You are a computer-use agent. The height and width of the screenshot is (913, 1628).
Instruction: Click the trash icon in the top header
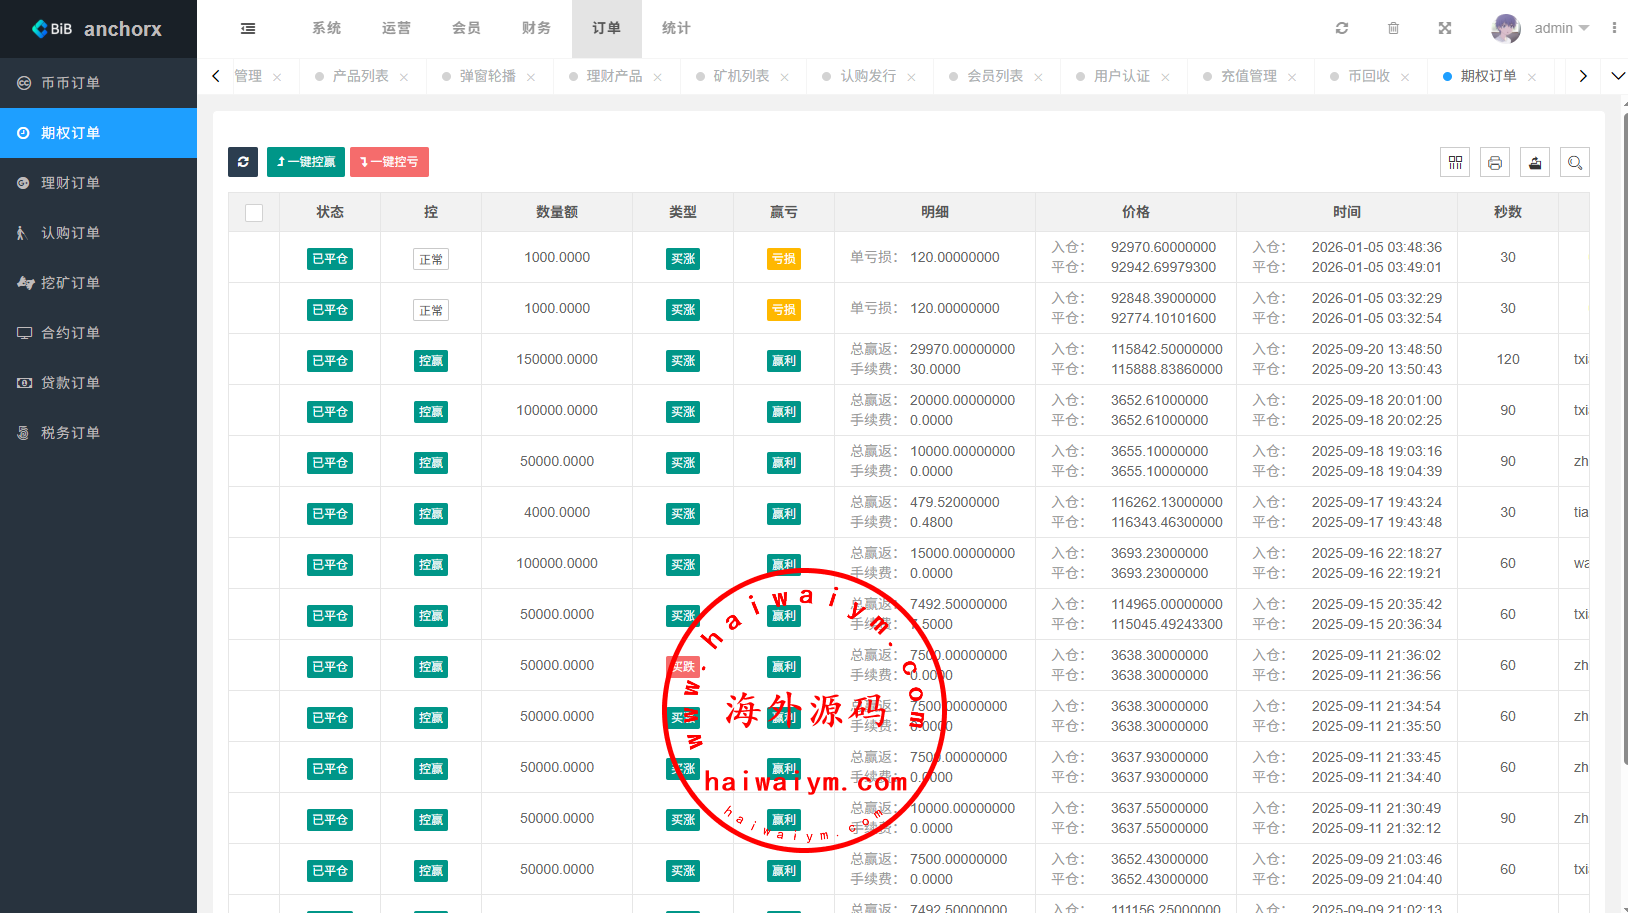1393,29
